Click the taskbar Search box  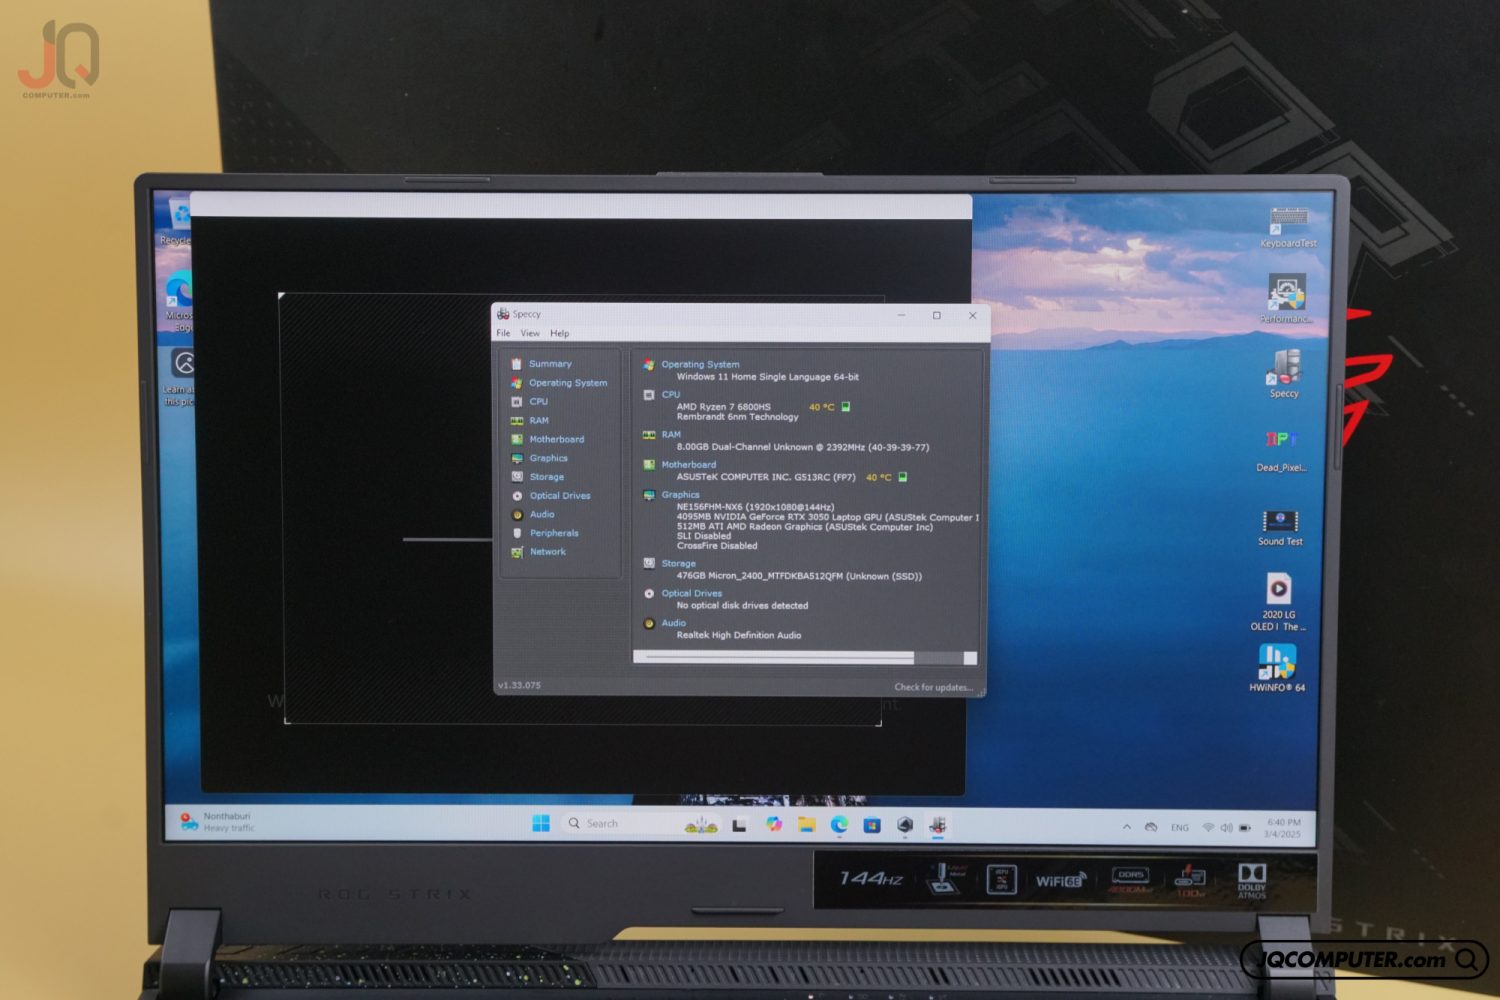pyautogui.click(x=640, y=823)
